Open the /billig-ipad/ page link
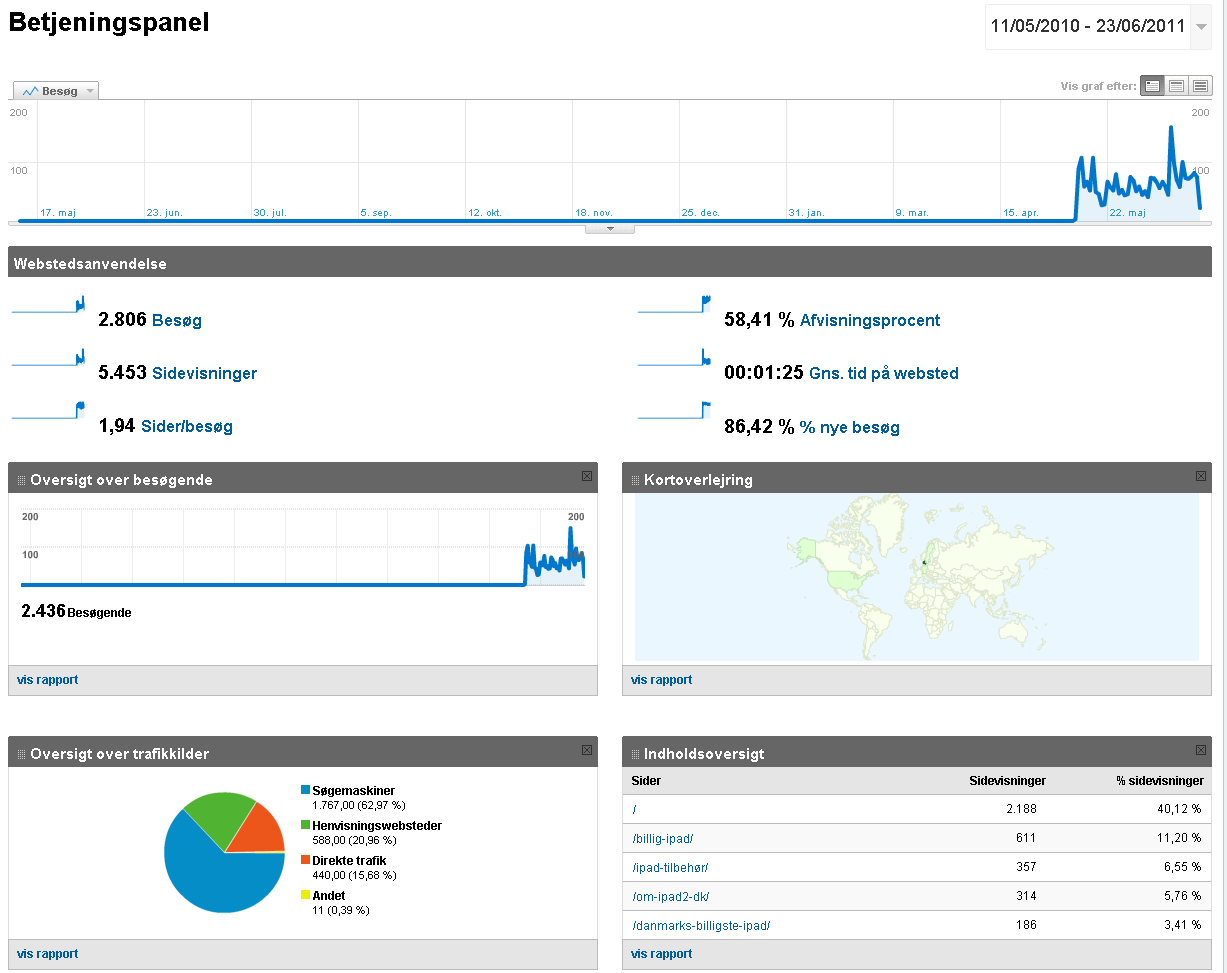Screen dimensions: 1227x973 [x=662, y=838]
